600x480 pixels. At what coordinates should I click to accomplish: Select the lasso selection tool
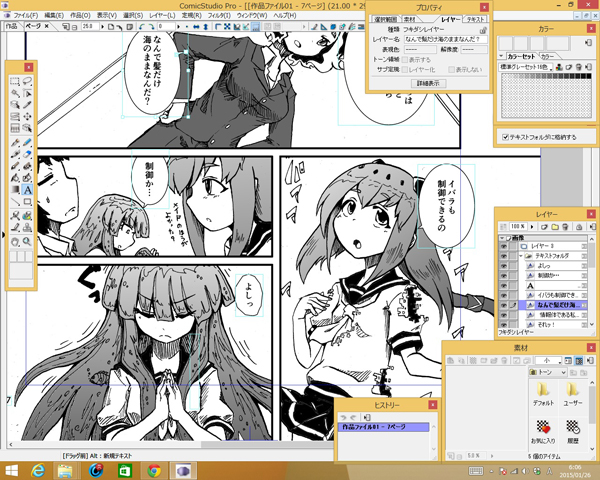click(x=27, y=81)
